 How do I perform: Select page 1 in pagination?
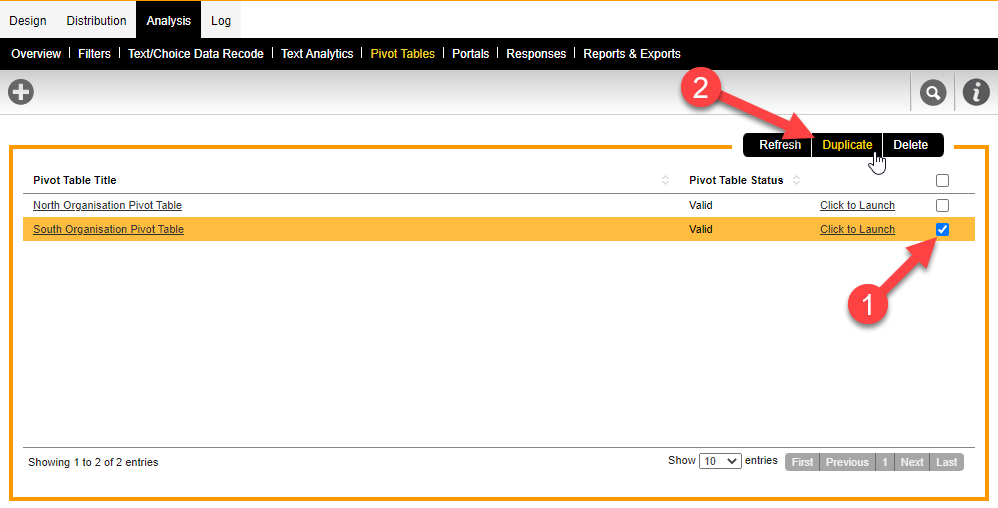(885, 462)
